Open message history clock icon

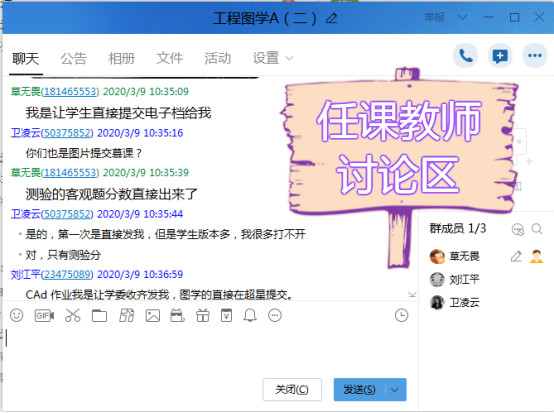(401, 315)
